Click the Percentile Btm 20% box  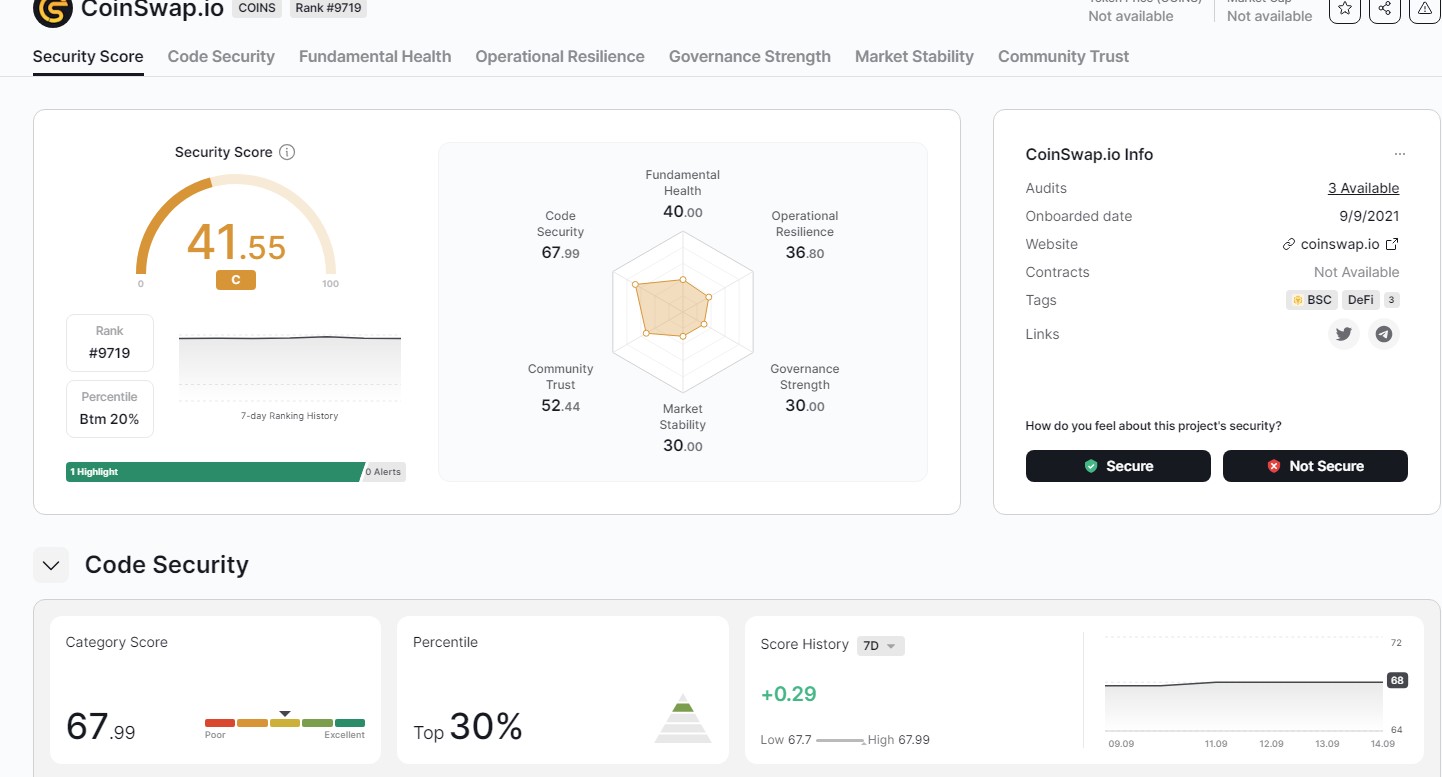click(x=110, y=408)
